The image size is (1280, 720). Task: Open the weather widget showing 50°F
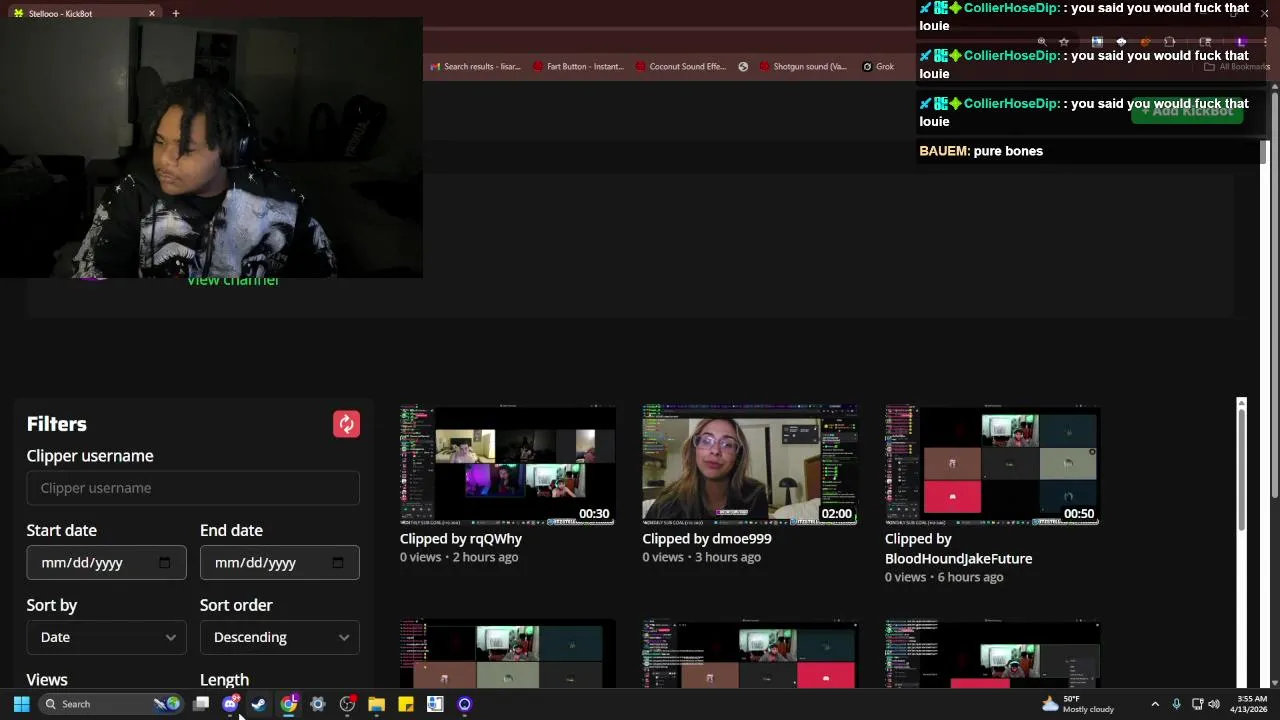tap(1078, 704)
